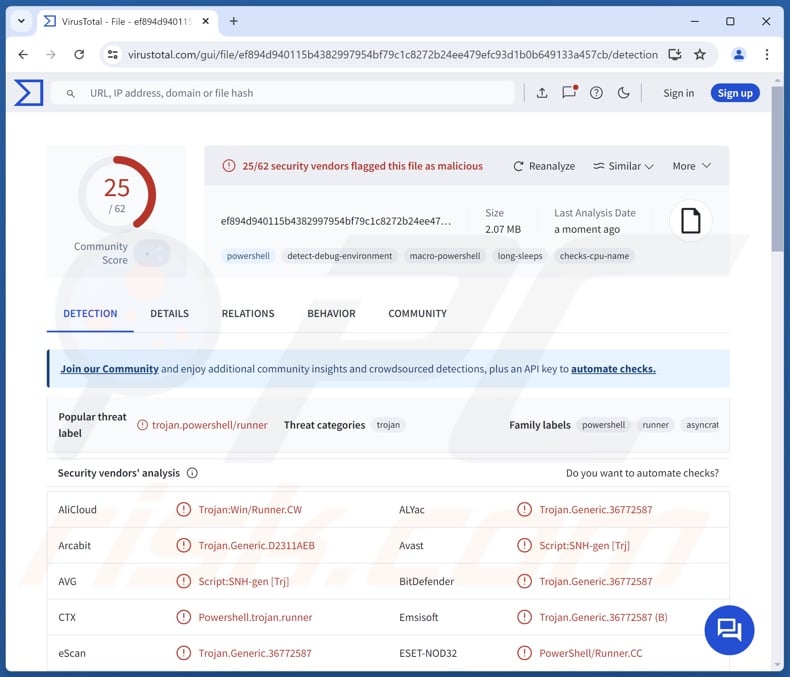Click the VirusTotal sigma logo
Screen dimensions: 790x677
point(29,93)
